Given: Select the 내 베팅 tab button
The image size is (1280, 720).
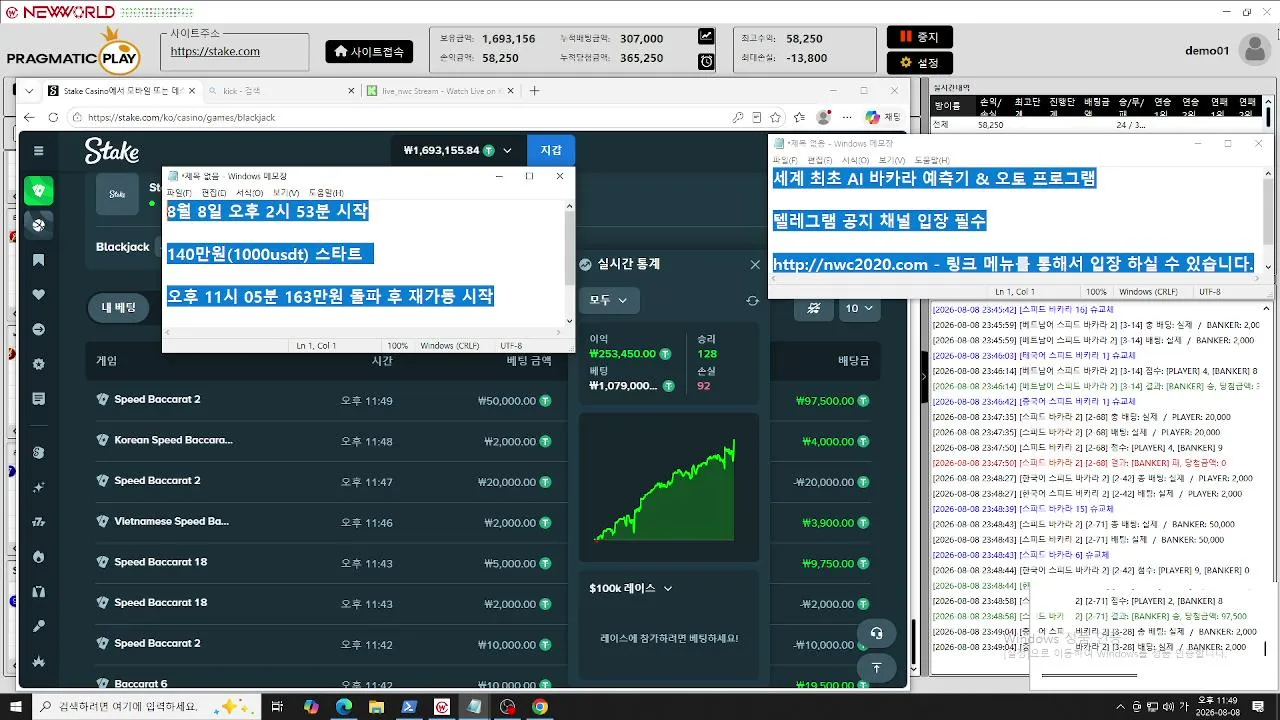Looking at the screenshot, I should click(119, 308).
